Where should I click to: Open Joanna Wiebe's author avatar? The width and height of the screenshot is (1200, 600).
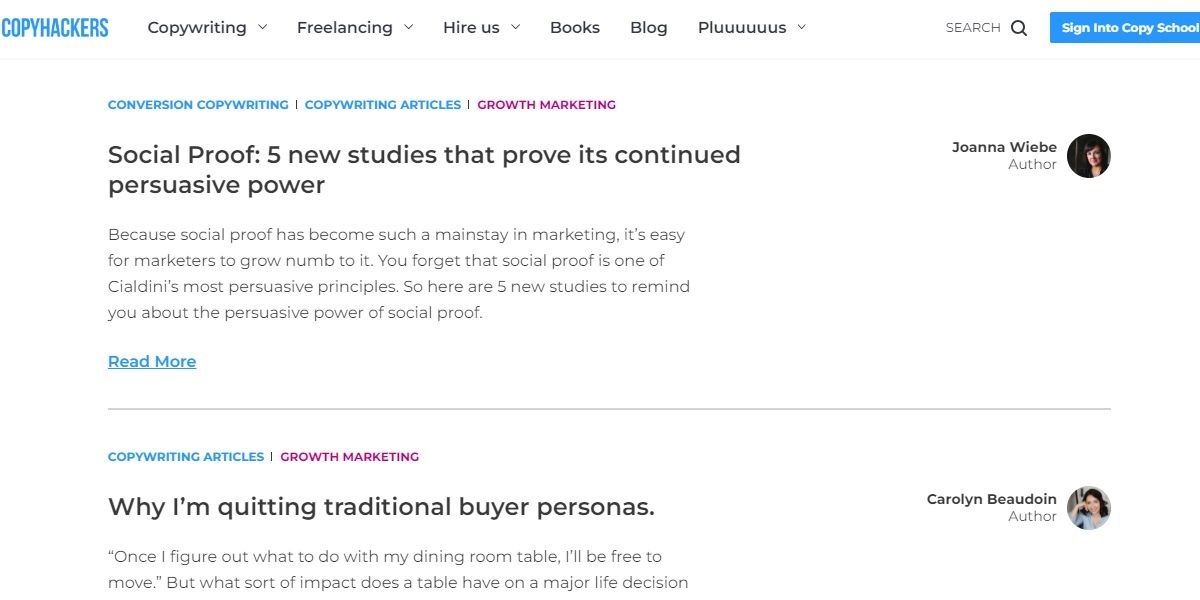(x=1089, y=156)
